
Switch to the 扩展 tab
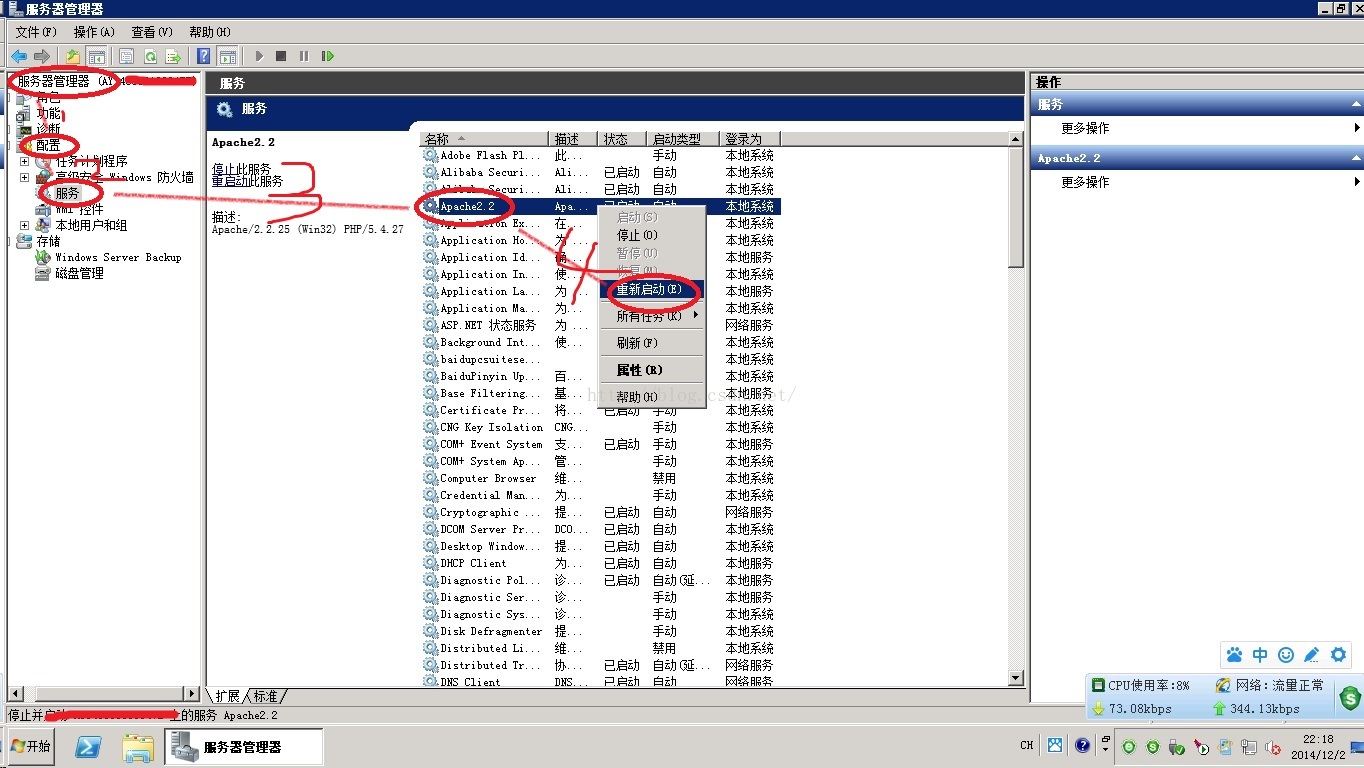227,696
